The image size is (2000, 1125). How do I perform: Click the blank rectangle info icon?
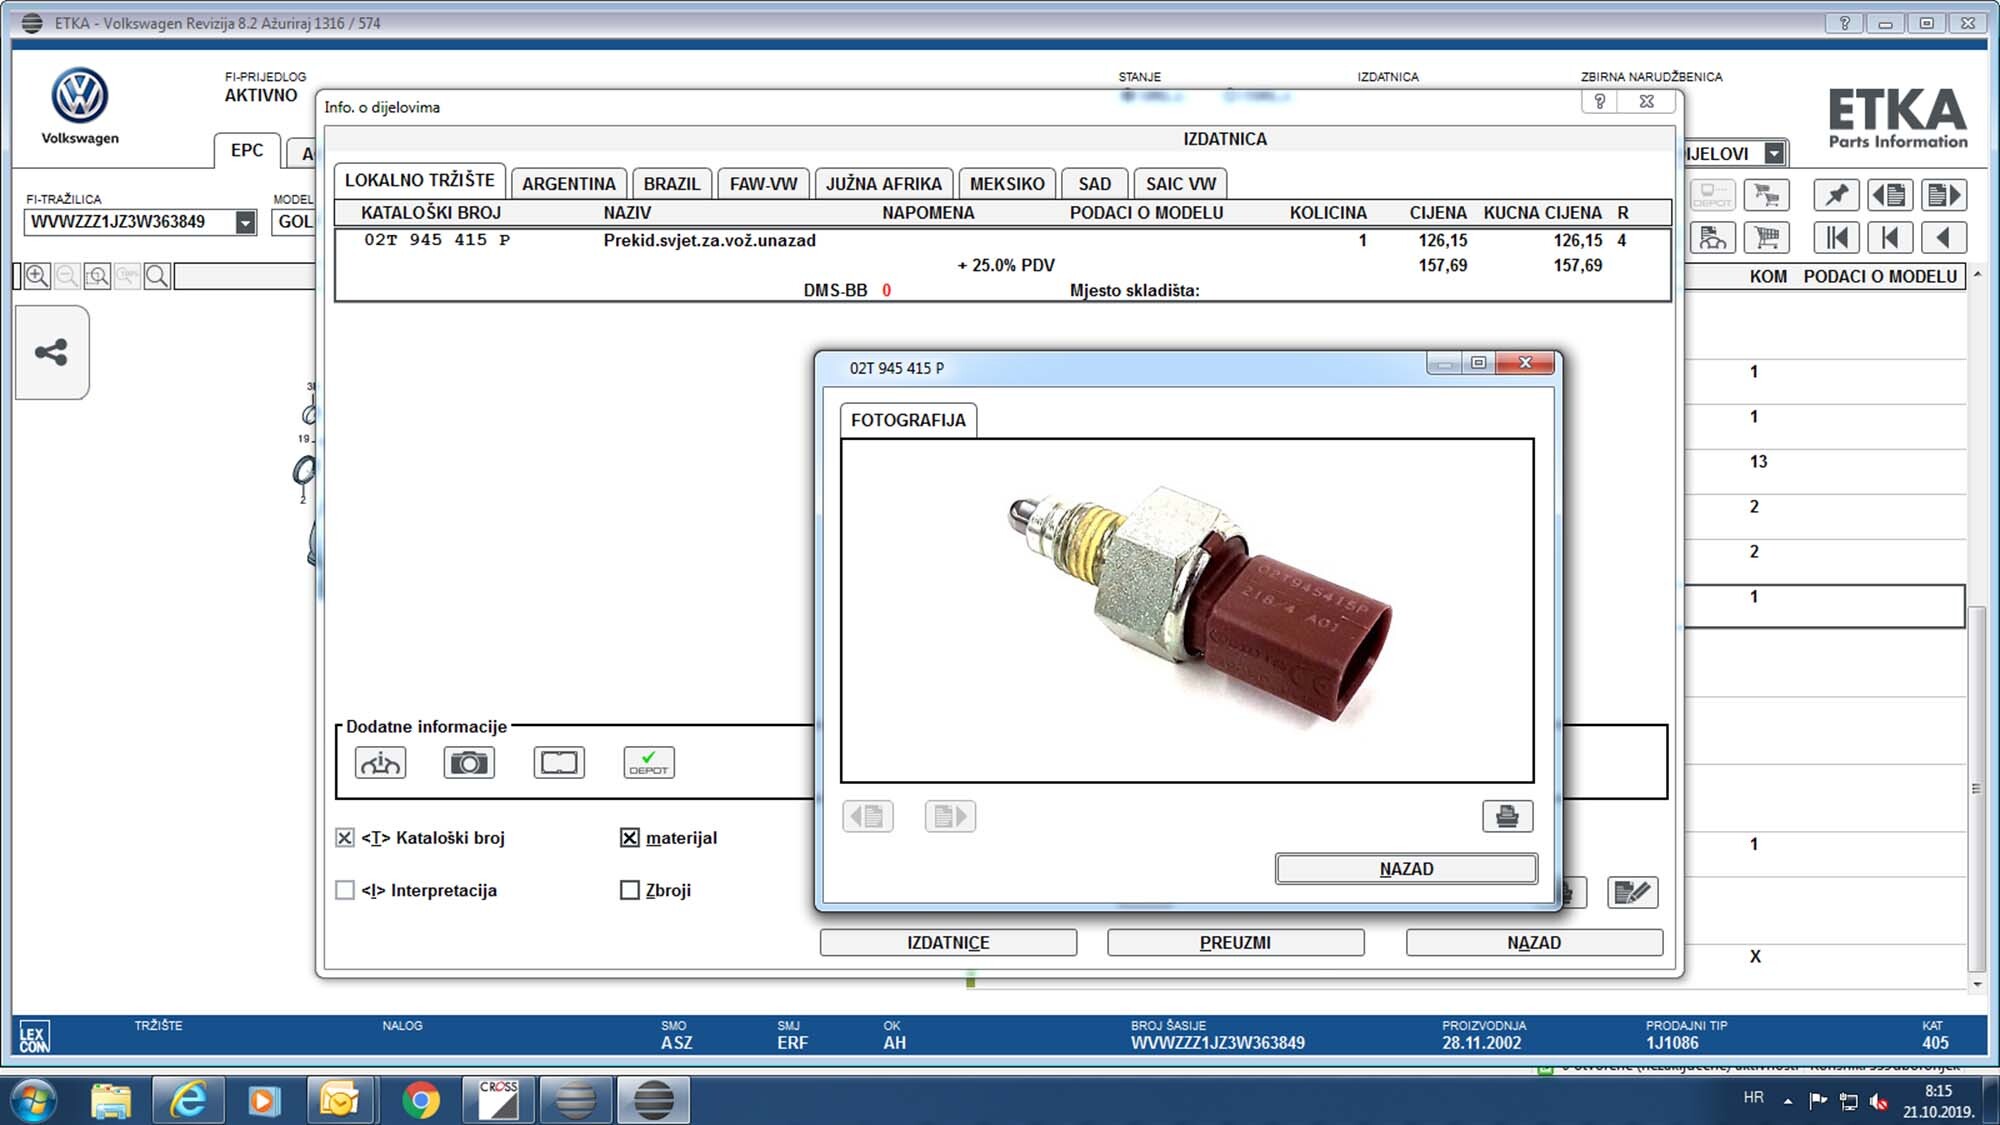(559, 763)
